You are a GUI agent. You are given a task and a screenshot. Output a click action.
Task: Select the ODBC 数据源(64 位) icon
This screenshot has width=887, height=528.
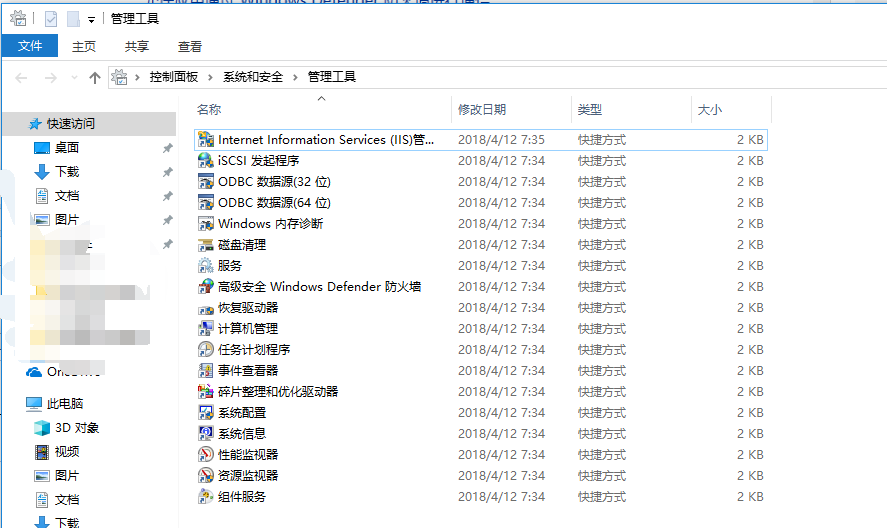click(206, 203)
